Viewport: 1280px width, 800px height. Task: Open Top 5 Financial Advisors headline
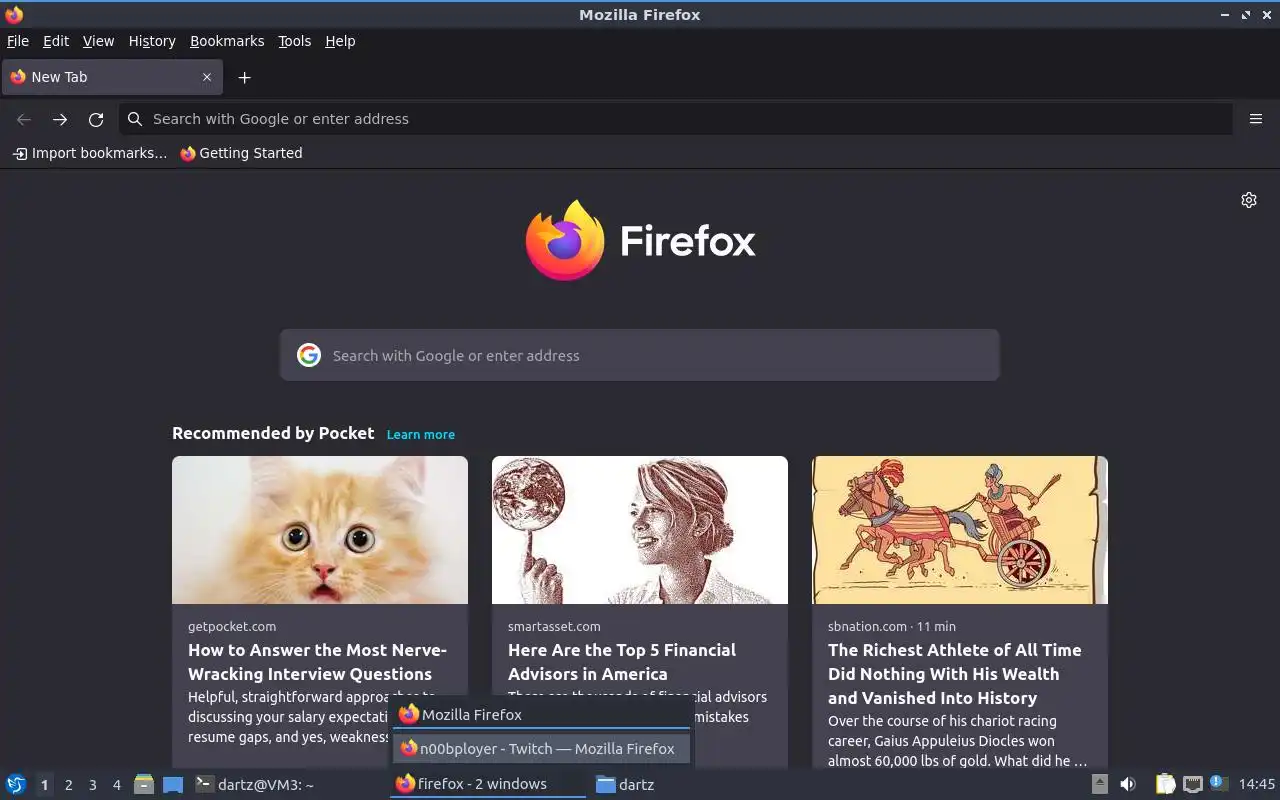pyautogui.click(x=621, y=662)
